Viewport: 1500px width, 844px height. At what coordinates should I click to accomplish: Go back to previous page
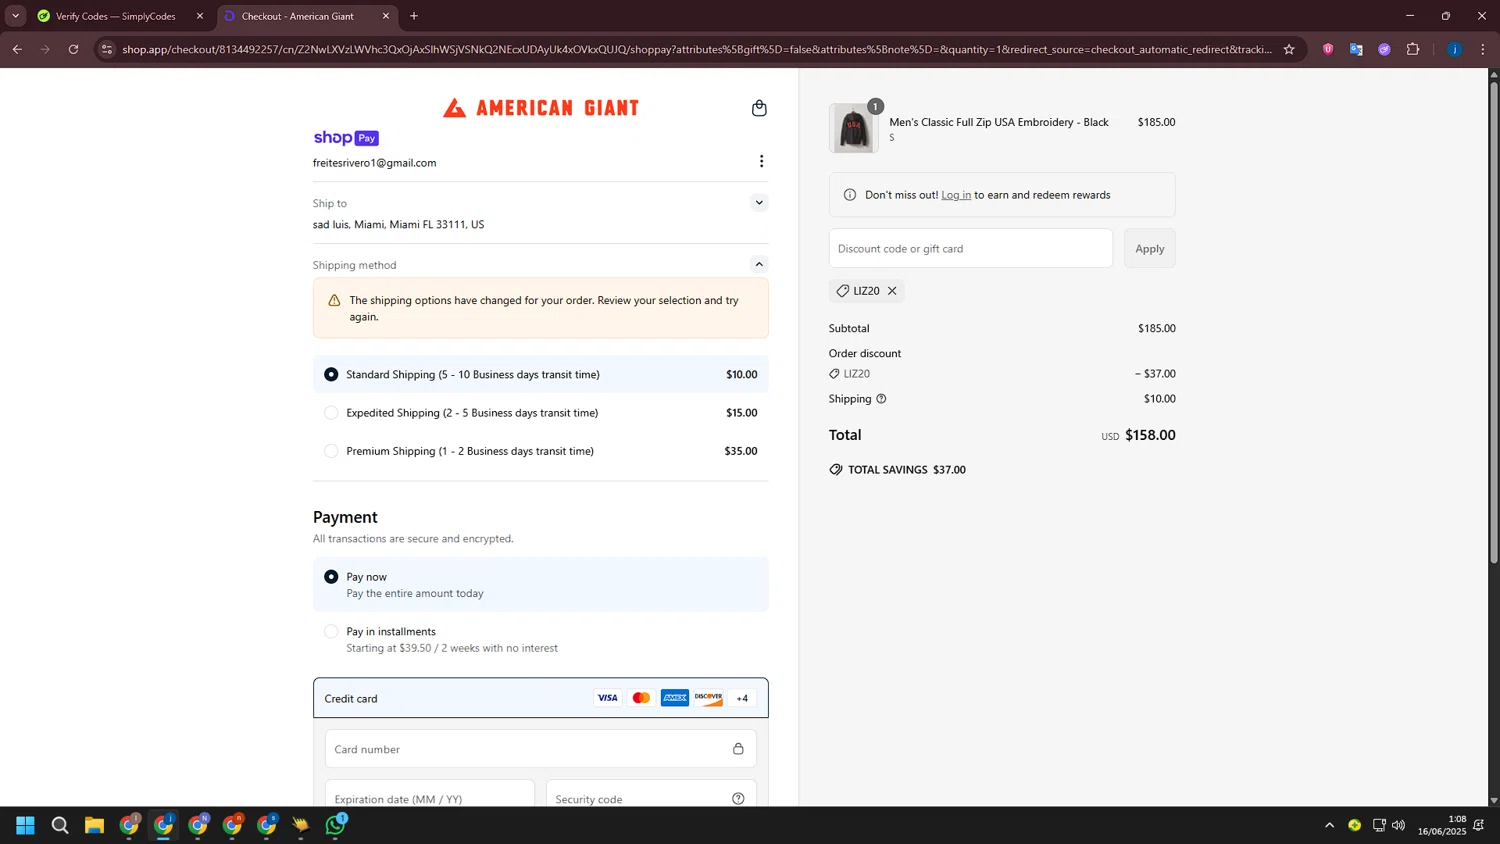click(x=17, y=49)
